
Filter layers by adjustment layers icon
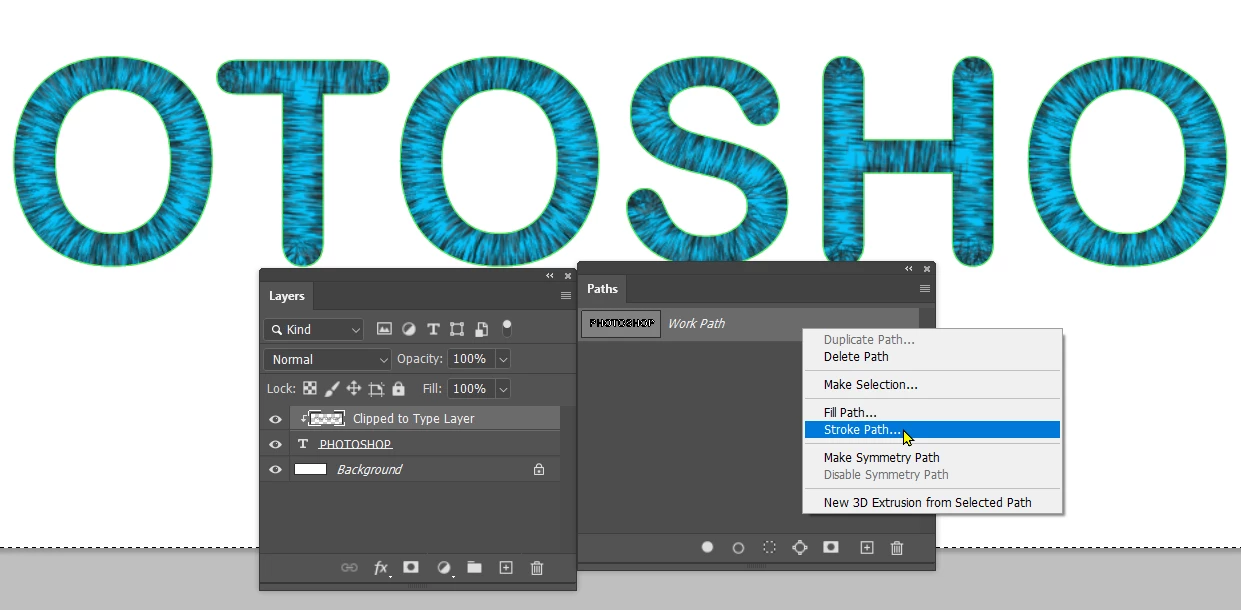pyautogui.click(x=409, y=329)
